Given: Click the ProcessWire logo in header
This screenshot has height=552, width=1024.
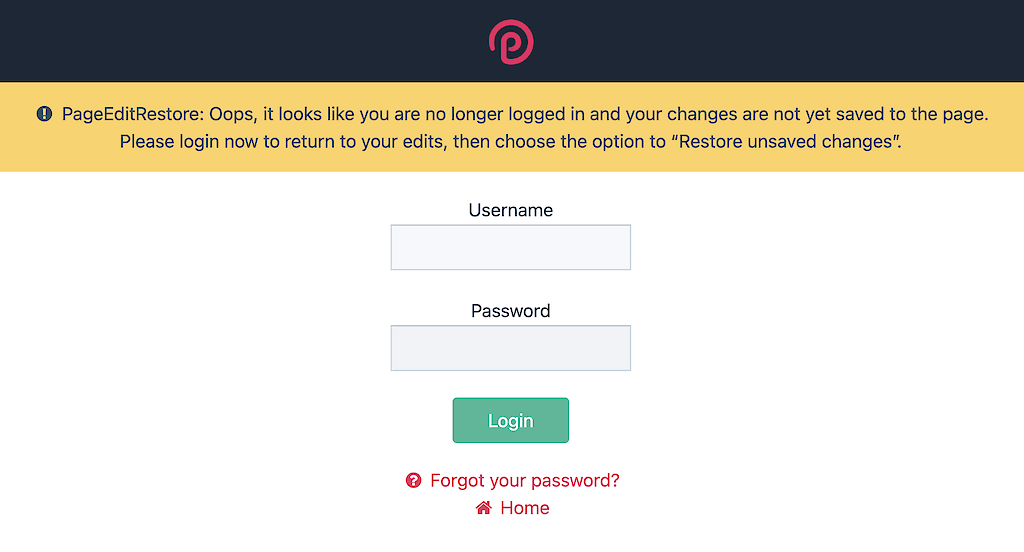Looking at the screenshot, I should (x=511, y=42).
